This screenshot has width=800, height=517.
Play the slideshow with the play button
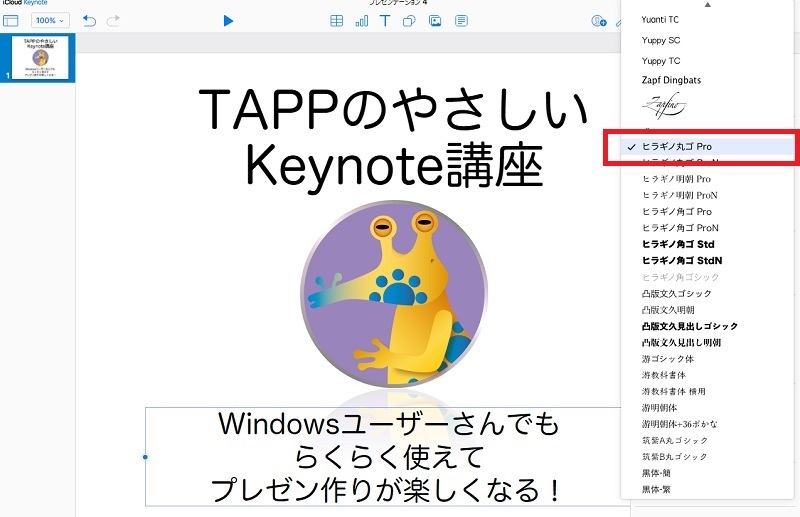(228, 20)
